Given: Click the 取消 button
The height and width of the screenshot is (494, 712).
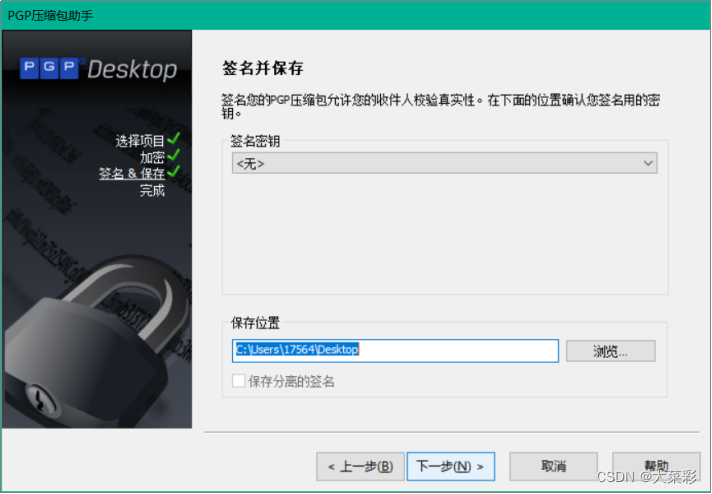Looking at the screenshot, I should (553, 466).
